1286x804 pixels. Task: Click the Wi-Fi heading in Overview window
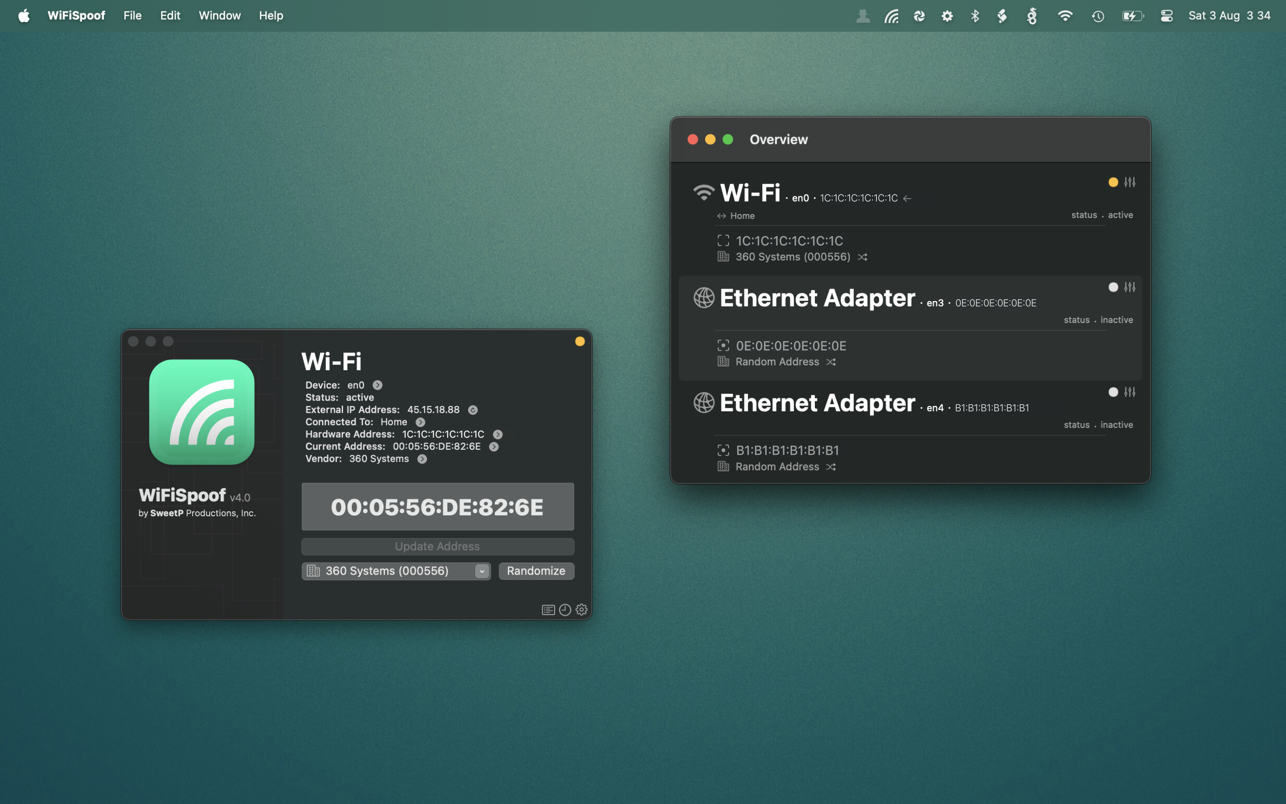750,193
